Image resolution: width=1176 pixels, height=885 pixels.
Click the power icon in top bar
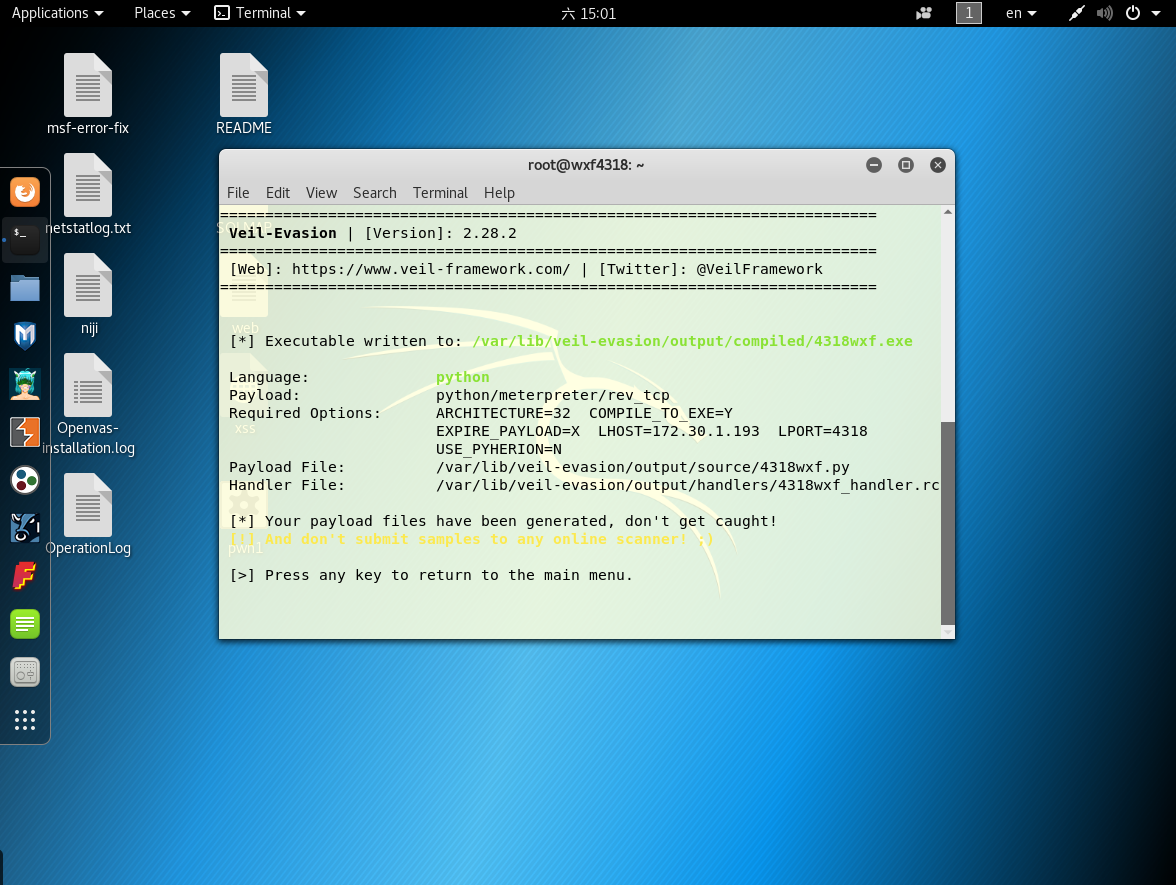1133,13
